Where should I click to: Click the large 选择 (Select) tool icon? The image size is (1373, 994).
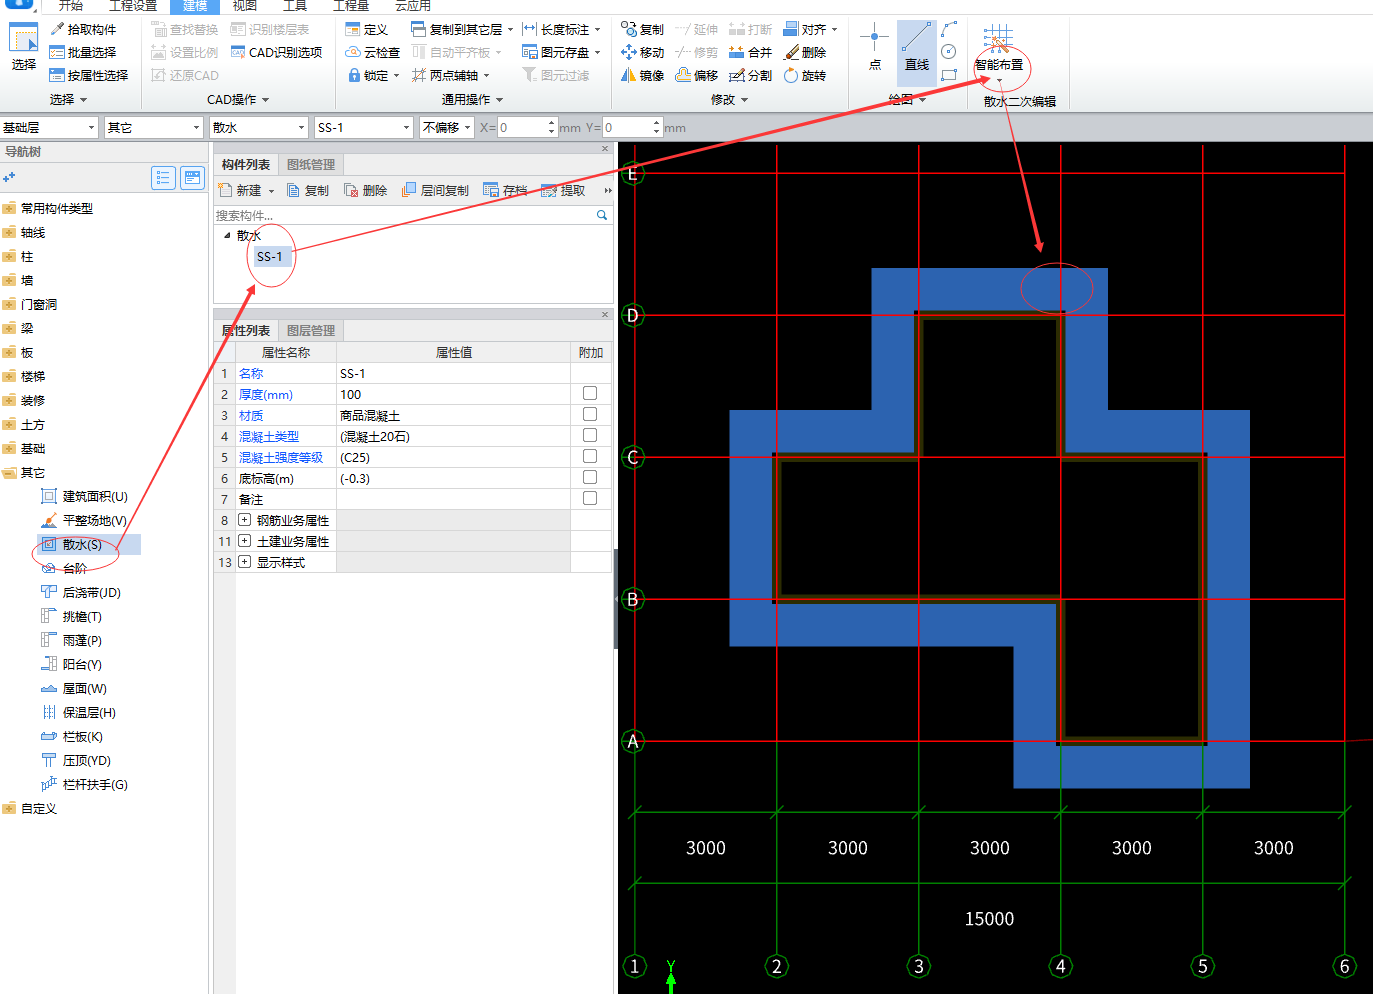24,48
